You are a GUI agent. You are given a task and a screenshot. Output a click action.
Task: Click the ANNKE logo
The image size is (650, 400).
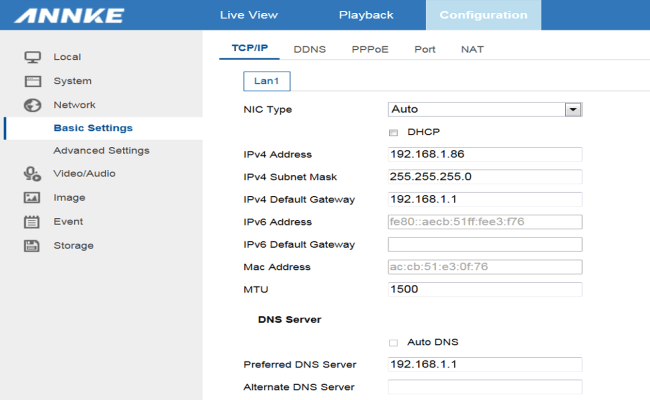[69, 16]
